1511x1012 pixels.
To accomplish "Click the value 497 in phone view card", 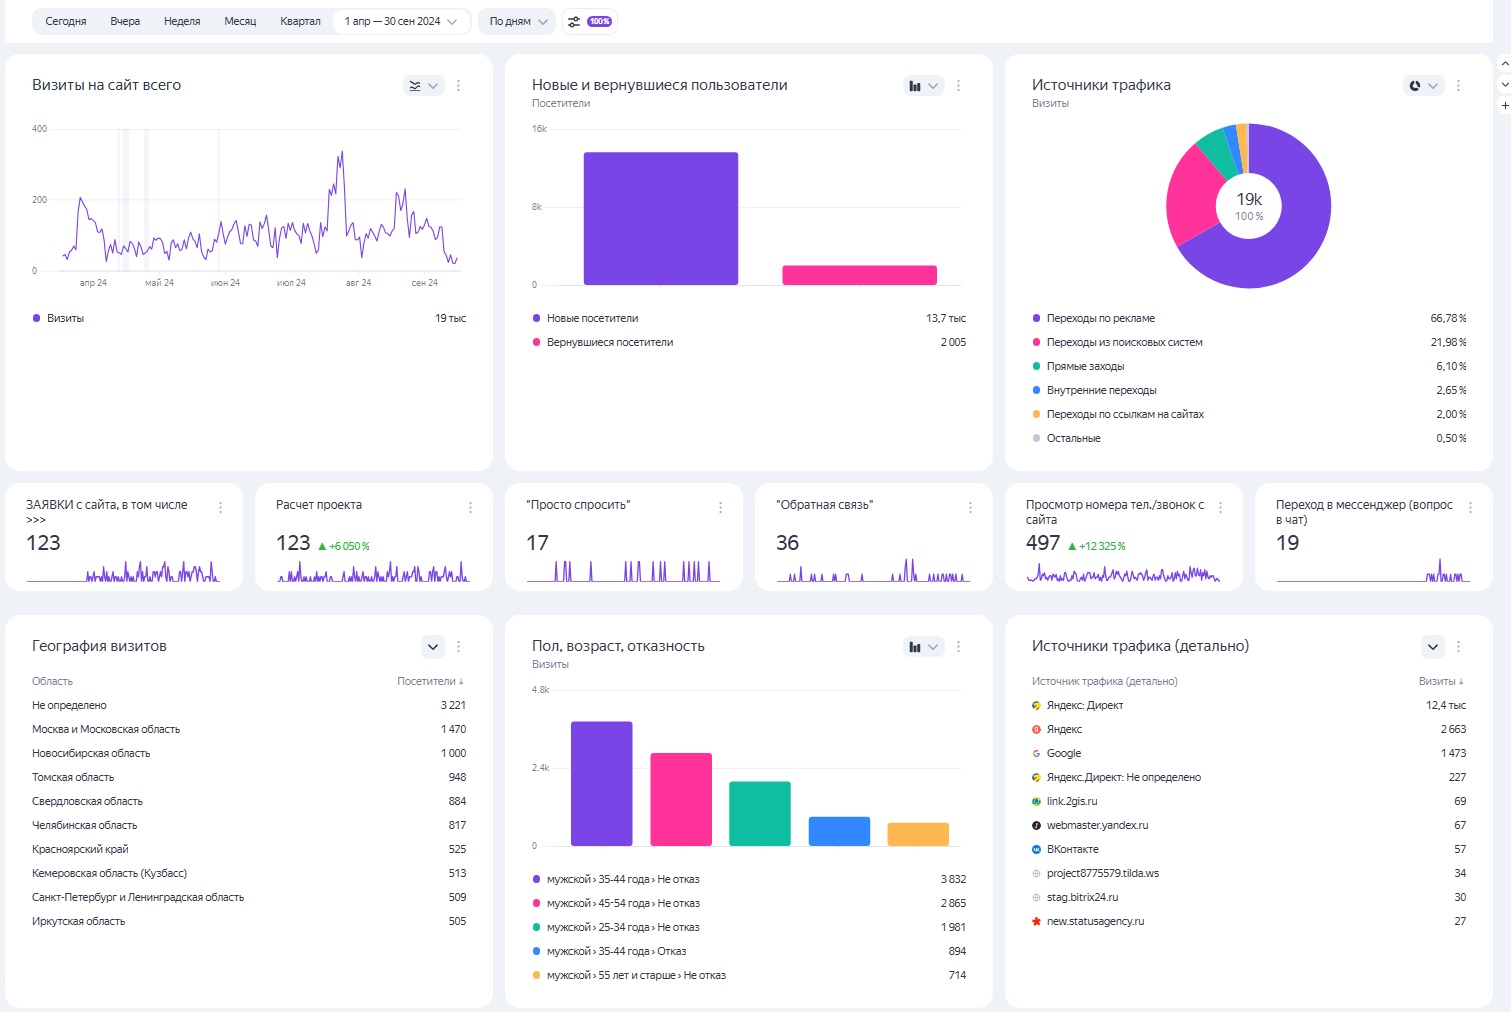I will (1043, 543).
